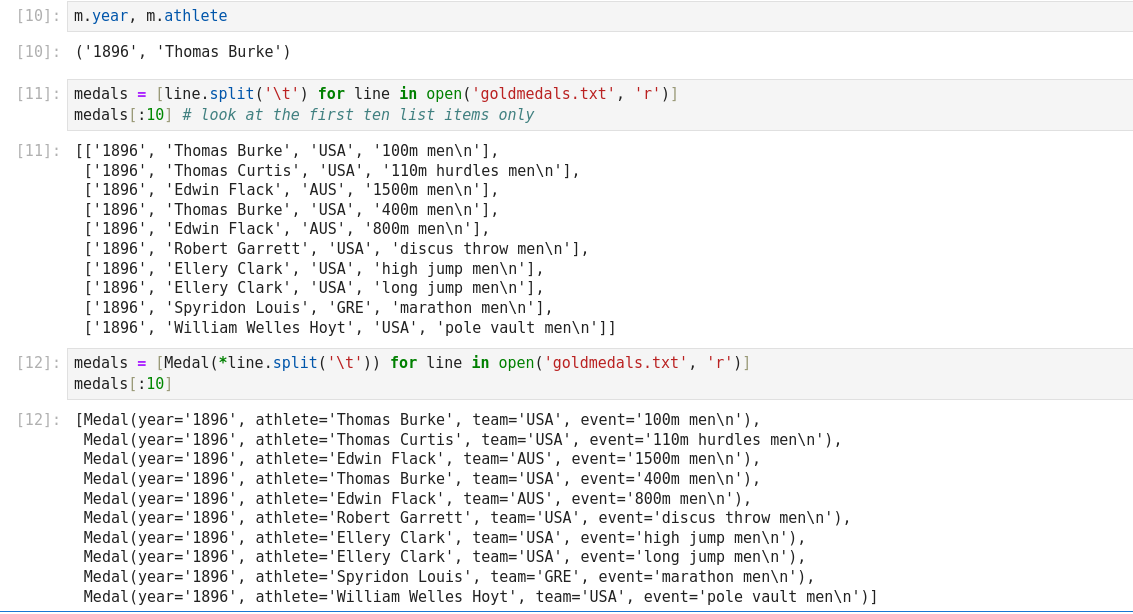Select output prompt [12] beside Medal output
Screen dimensions: 1133x614
click(39, 420)
